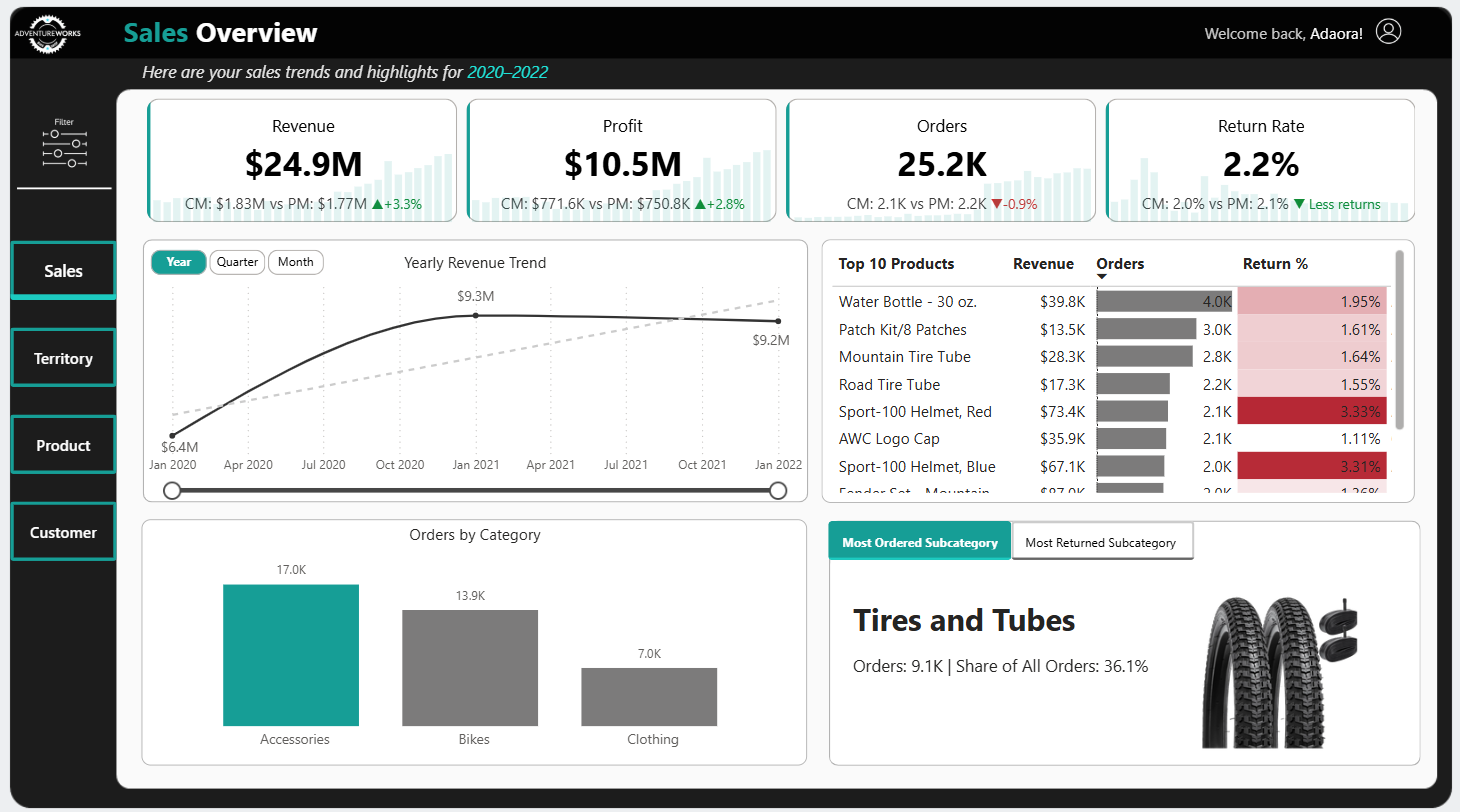This screenshot has height=812, width=1460.
Task: Click the 2020–2022 period text
Action: [x=508, y=72]
